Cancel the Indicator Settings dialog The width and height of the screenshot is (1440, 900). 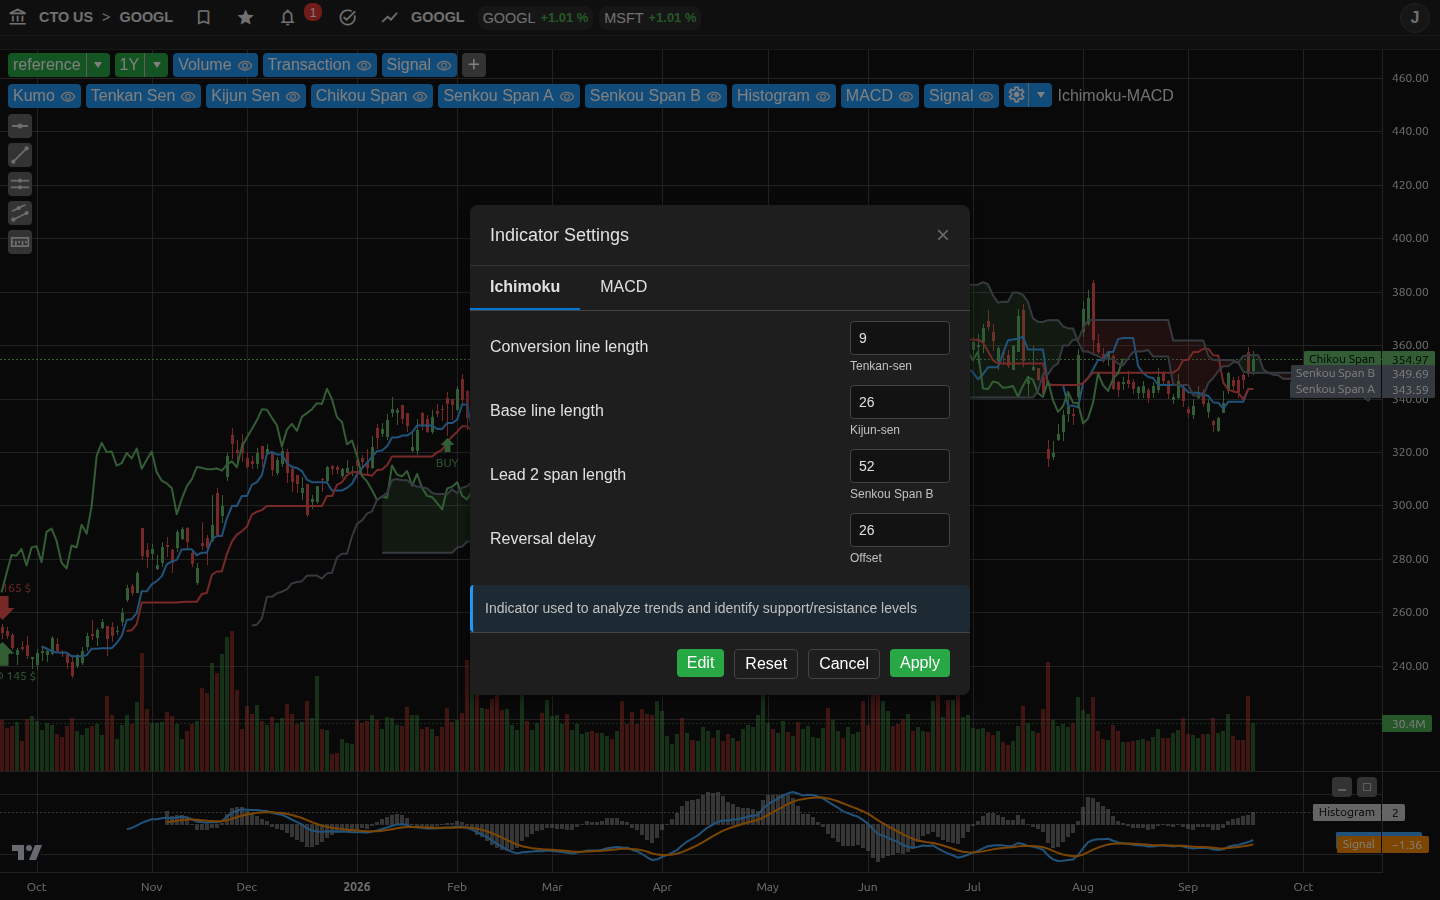click(844, 664)
